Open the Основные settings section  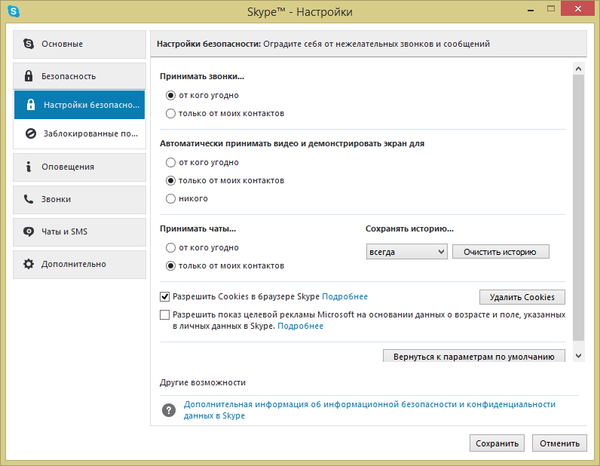click(x=80, y=44)
